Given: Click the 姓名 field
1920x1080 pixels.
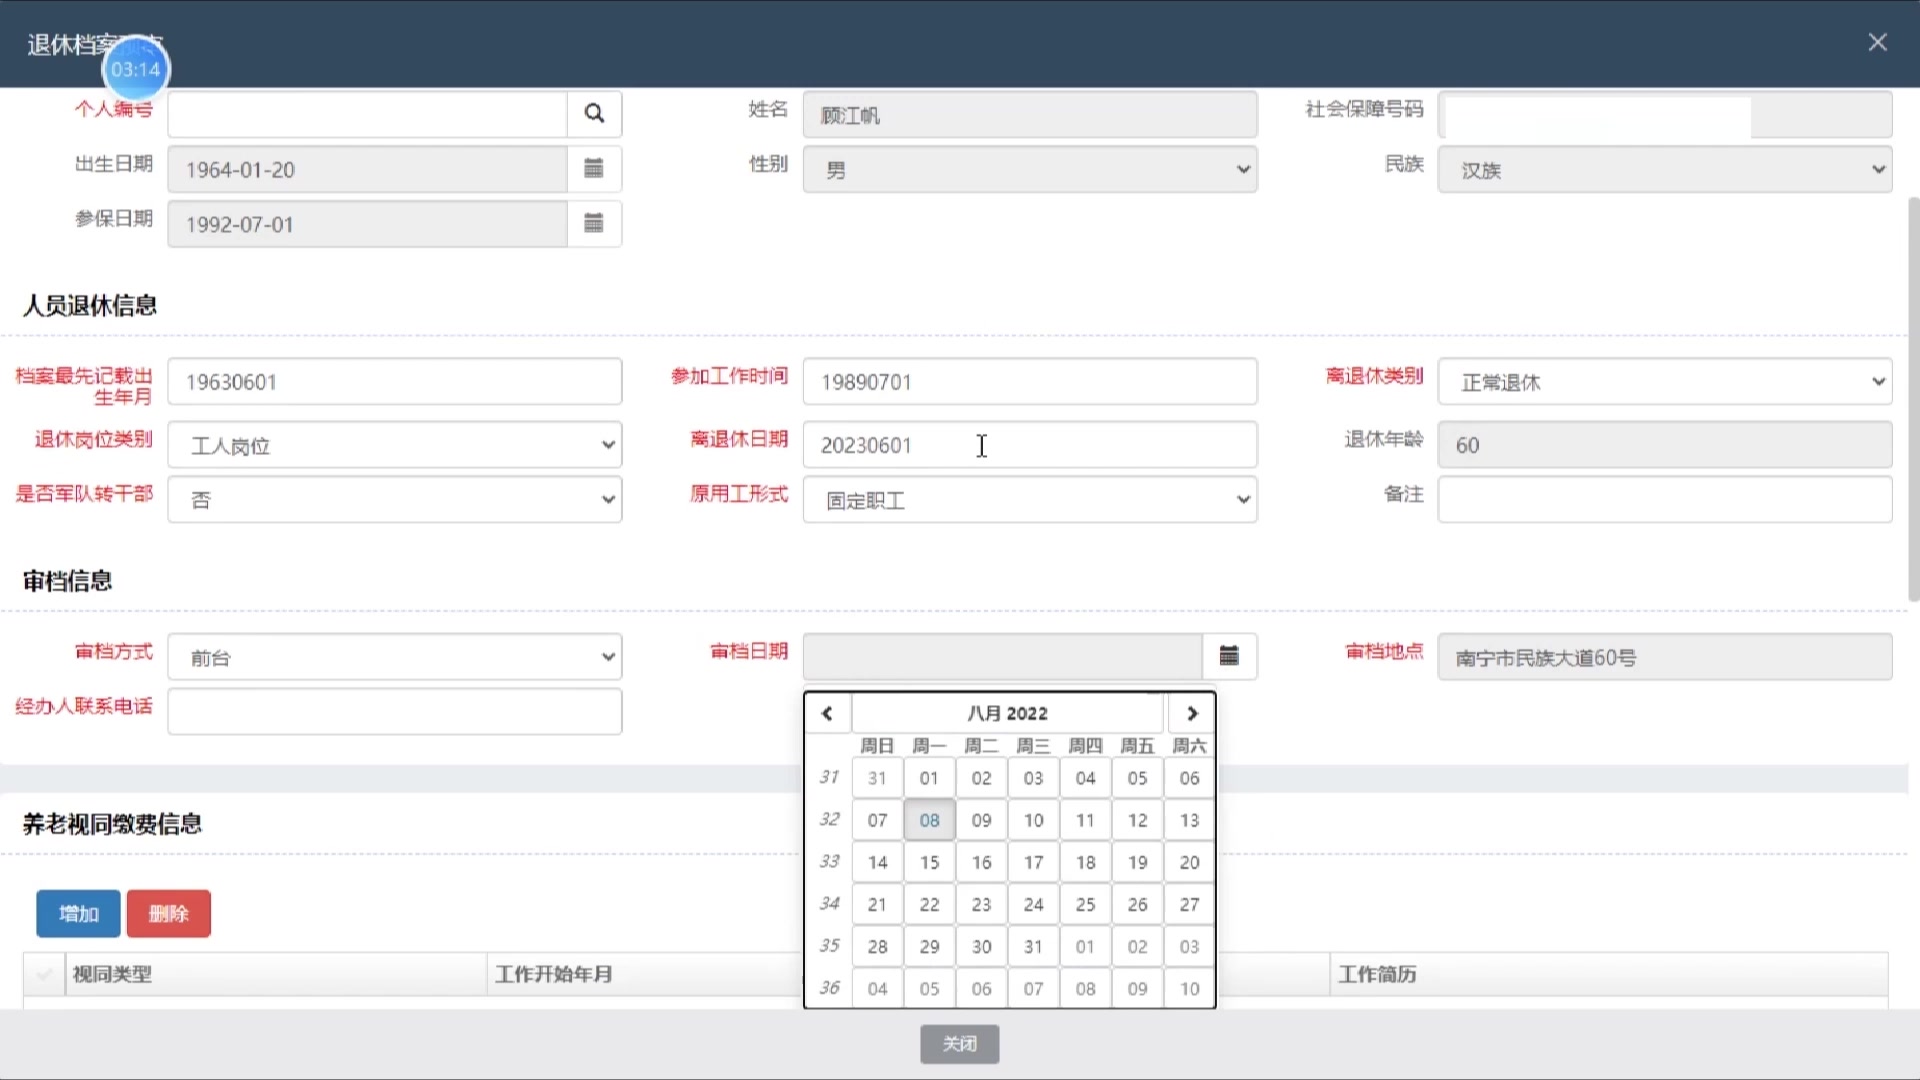Looking at the screenshot, I should coord(1030,114).
